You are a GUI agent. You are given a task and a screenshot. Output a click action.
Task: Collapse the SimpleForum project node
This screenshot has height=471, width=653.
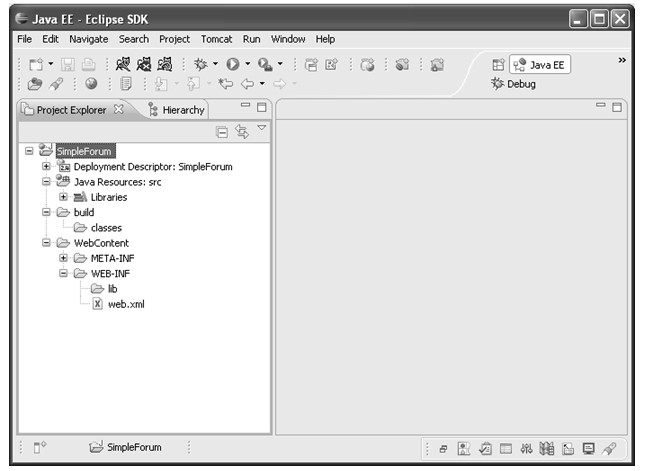[29, 151]
